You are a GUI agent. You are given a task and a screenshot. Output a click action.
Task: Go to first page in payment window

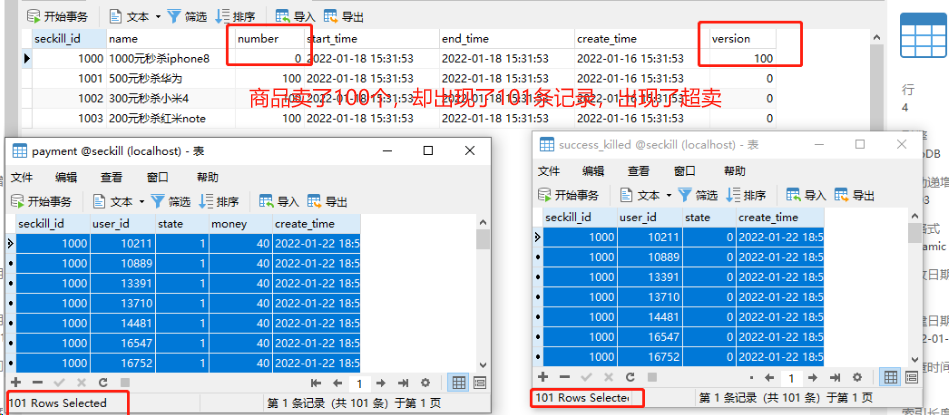click(x=315, y=383)
